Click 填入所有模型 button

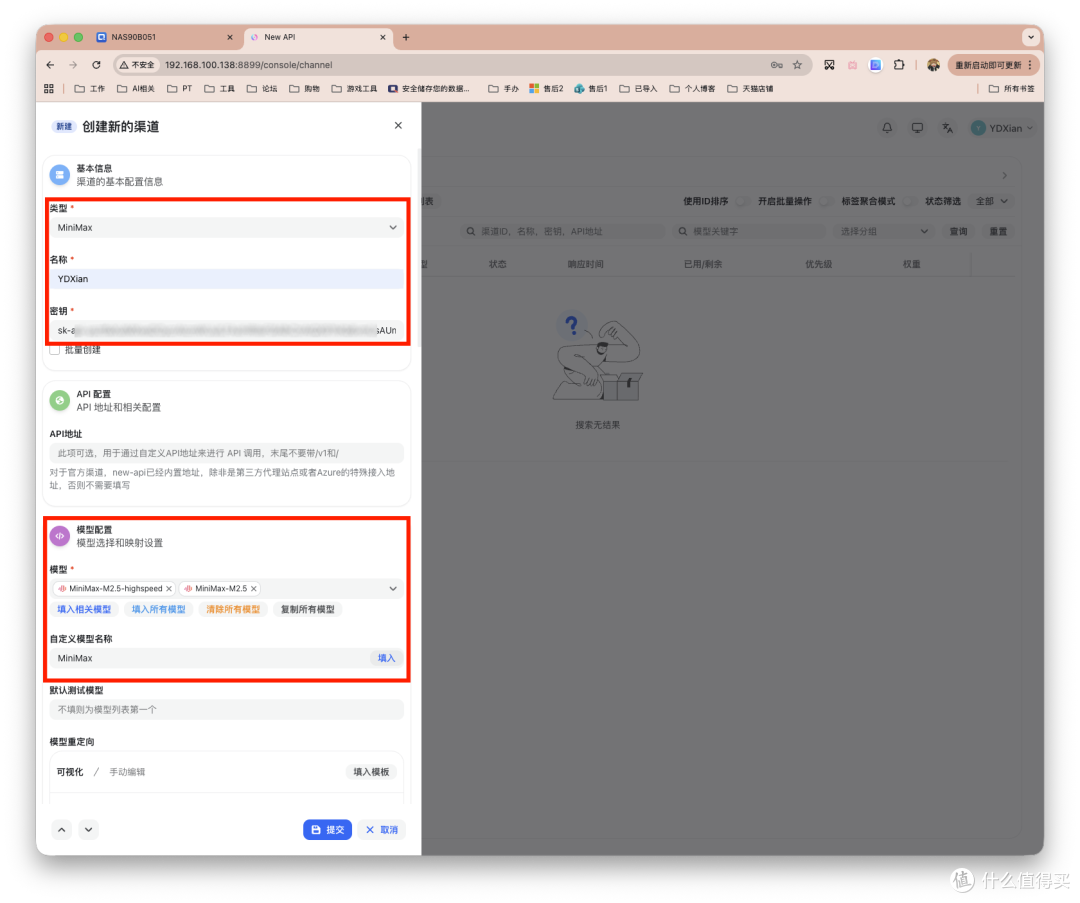(158, 610)
